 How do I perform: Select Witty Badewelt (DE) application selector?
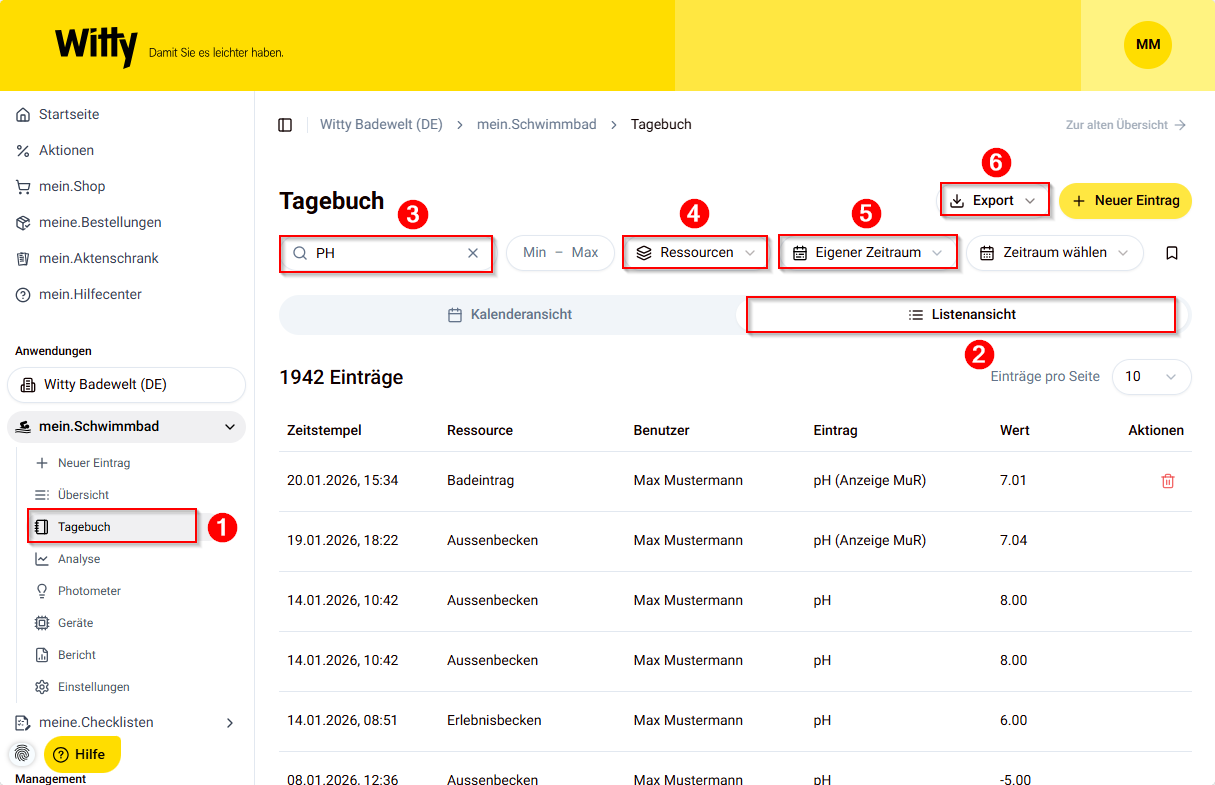(x=126, y=385)
